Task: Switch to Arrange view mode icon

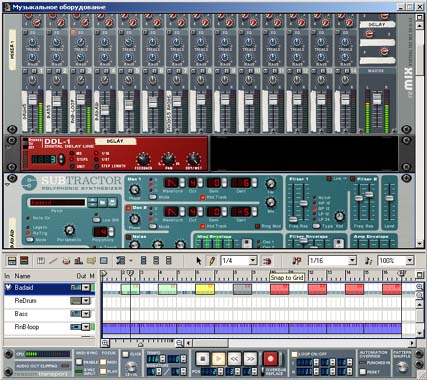Action: (x=12, y=260)
